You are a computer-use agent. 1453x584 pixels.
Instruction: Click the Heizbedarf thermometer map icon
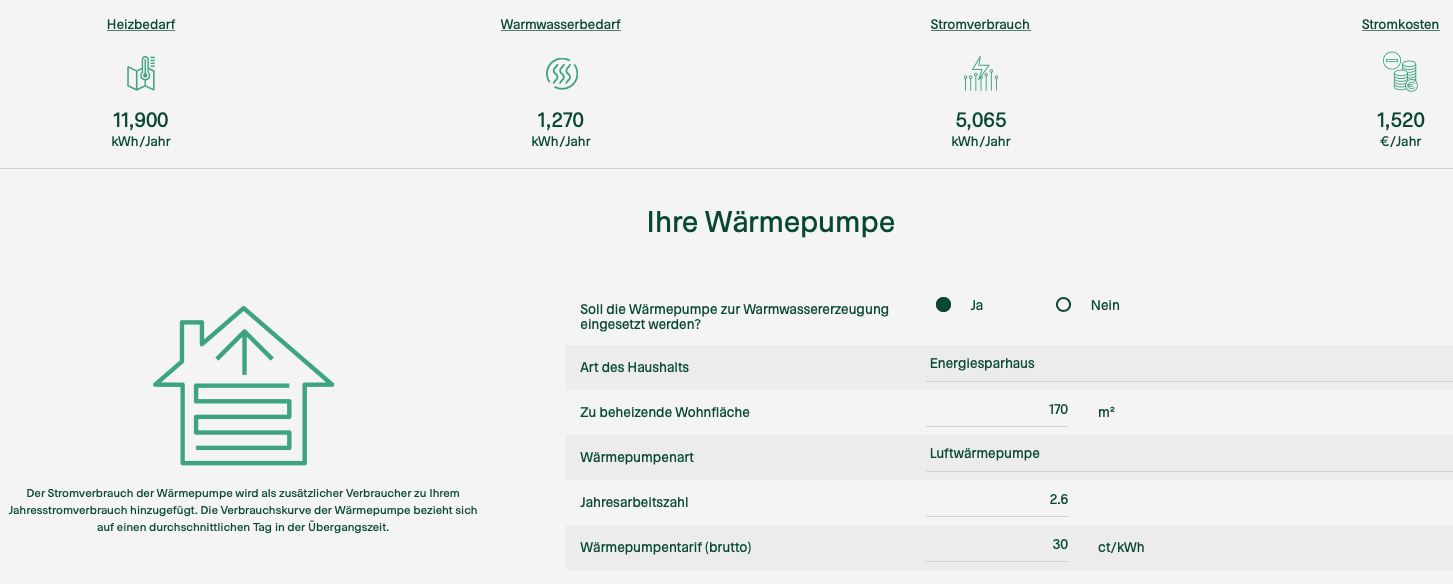(141, 73)
